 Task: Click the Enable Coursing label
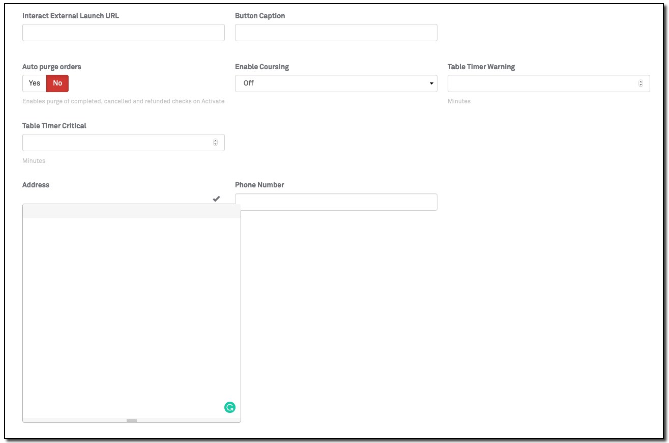click(x=262, y=67)
